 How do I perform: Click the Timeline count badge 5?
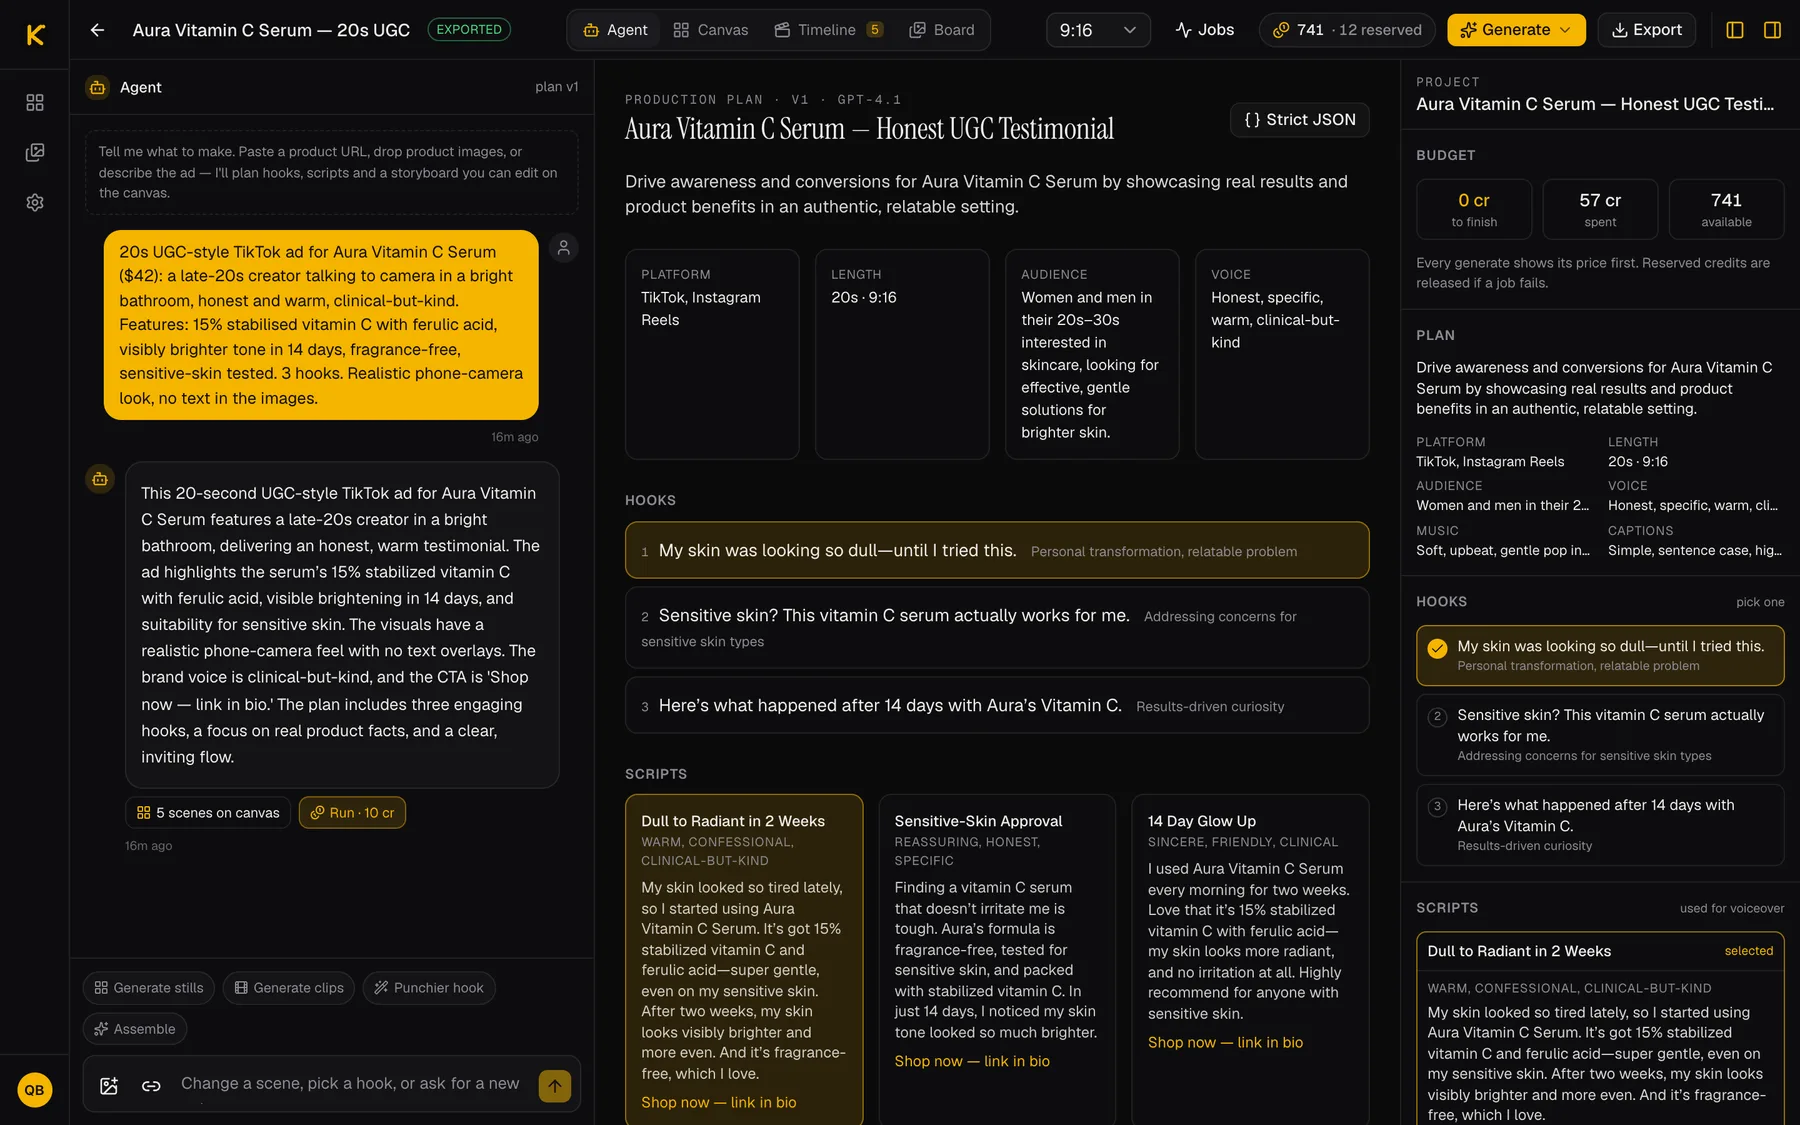tap(875, 30)
